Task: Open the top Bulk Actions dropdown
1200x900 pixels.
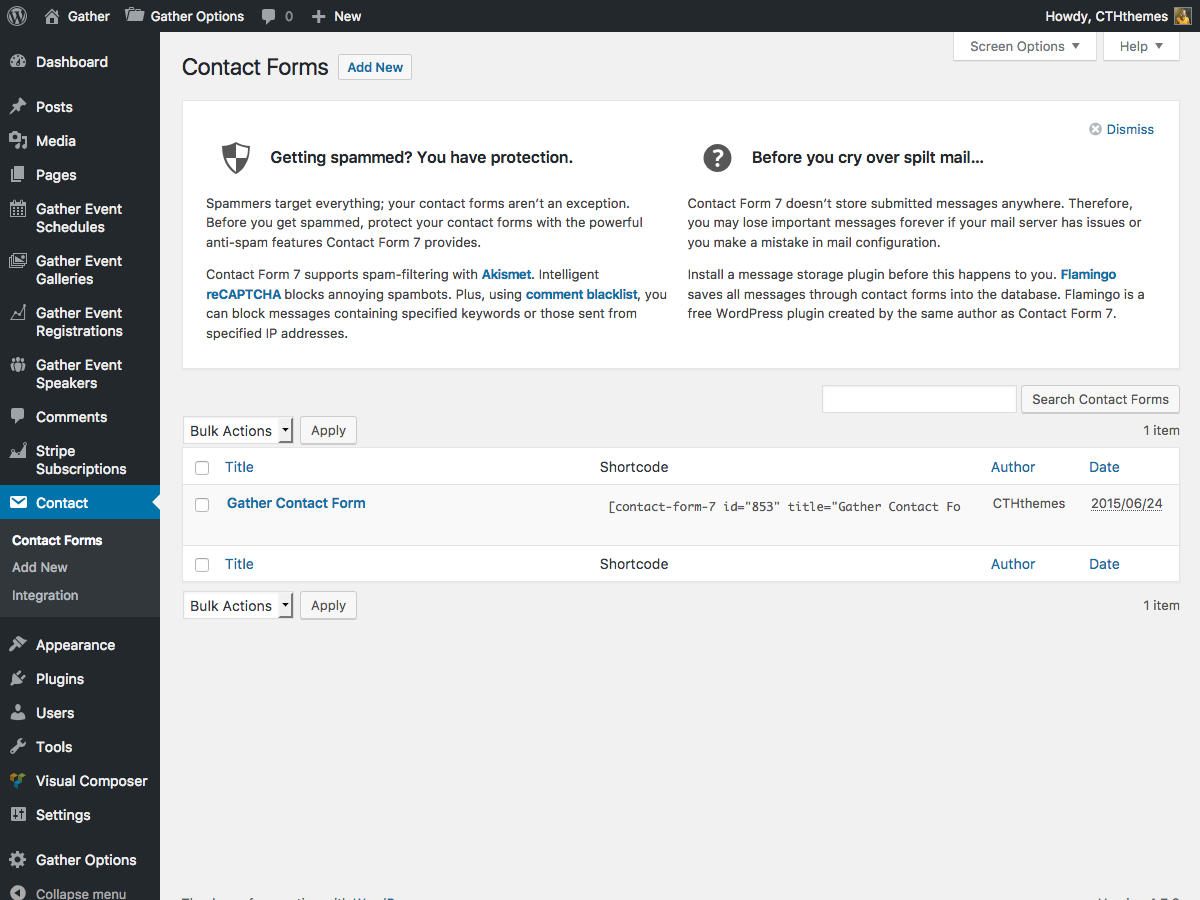Action: tap(239, 431)
